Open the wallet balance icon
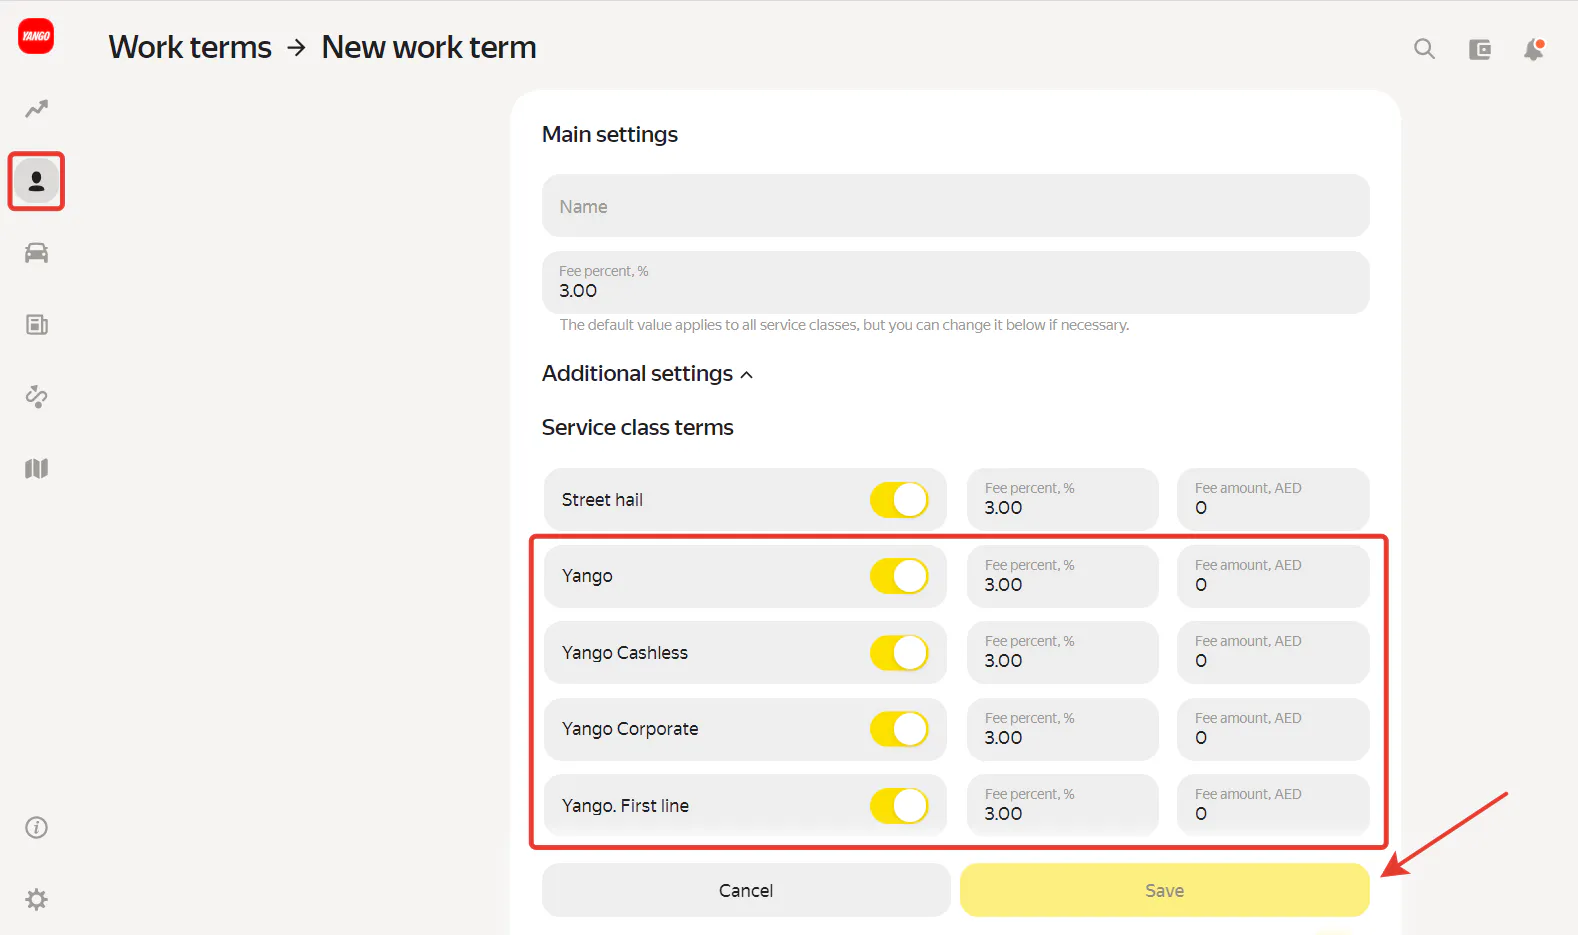The width and height of the screenshot is (1578, 935). coord(1480,49)
